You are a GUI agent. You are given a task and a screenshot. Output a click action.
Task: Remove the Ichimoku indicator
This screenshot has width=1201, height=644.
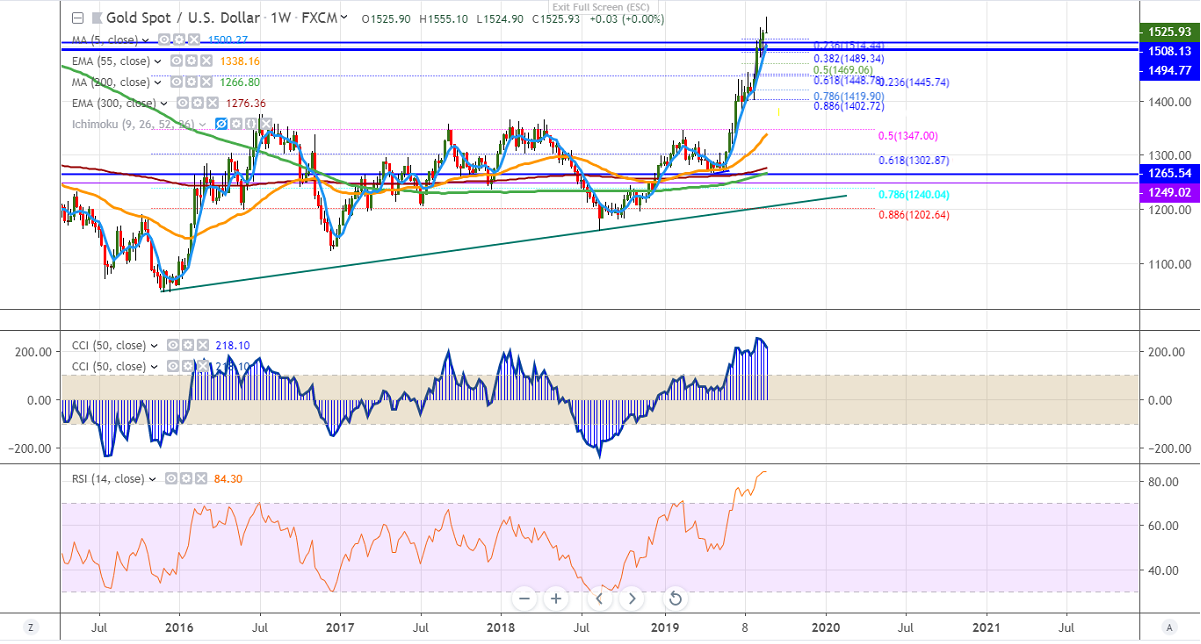pos(266,124)
